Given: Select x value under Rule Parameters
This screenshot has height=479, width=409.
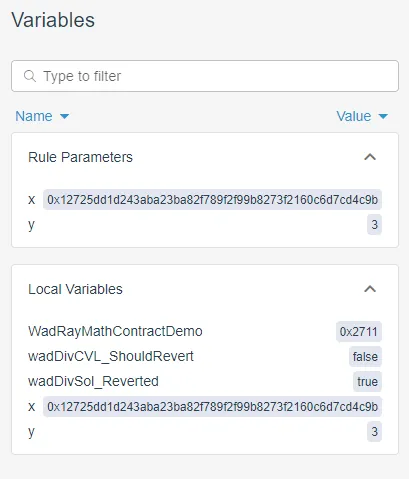Looking at the screenshot, I should pos(212,200).
